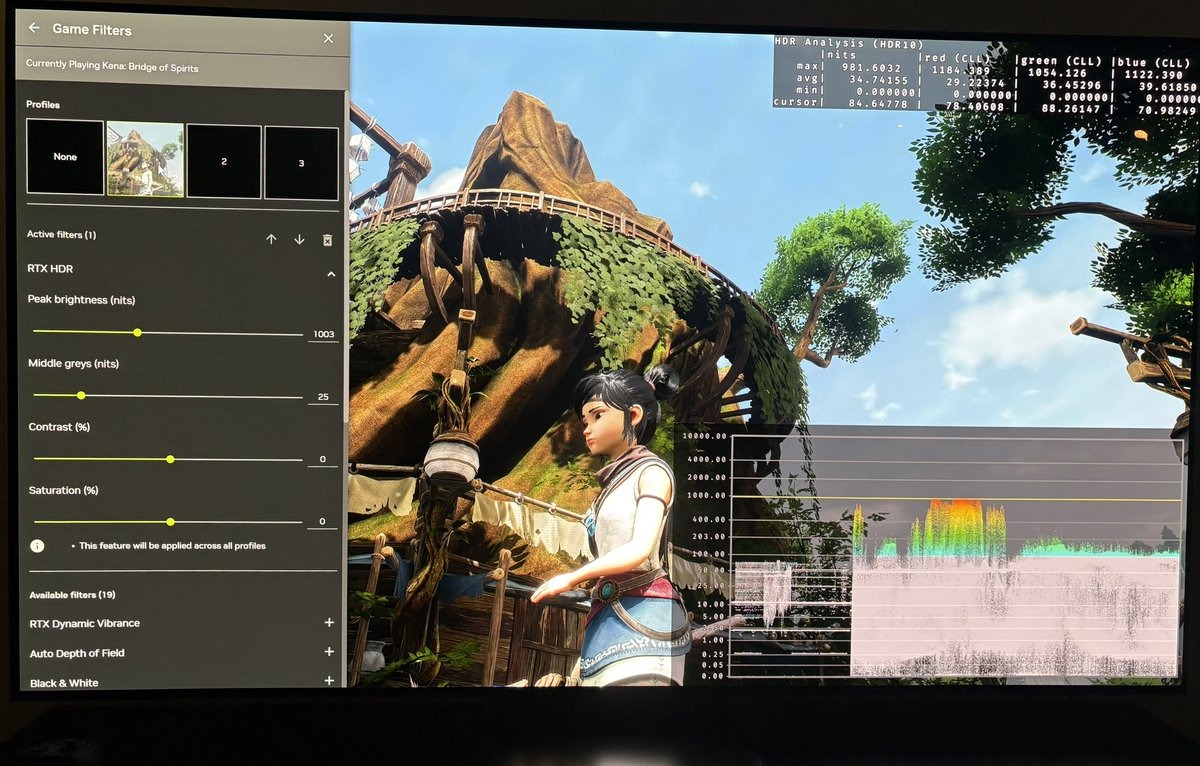Adjust the Peak brightness slider

168,333
